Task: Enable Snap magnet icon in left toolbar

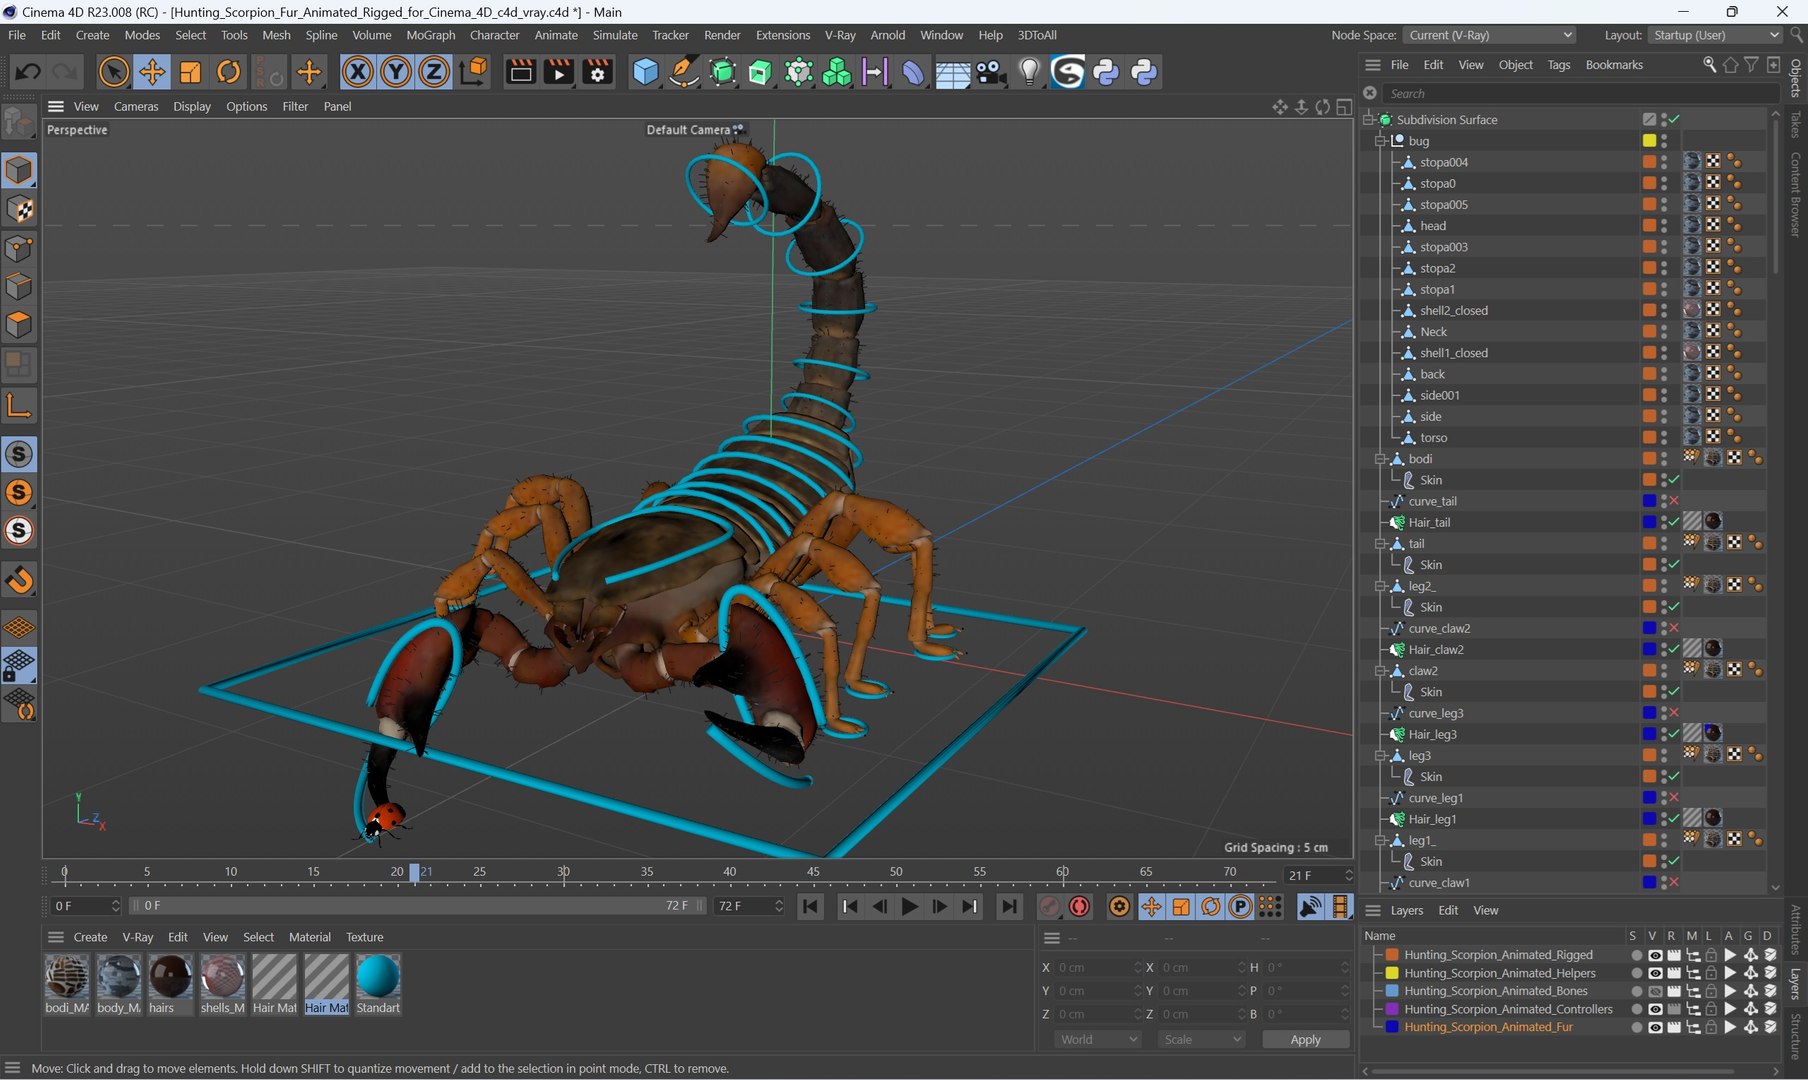Action: [19, 580]
